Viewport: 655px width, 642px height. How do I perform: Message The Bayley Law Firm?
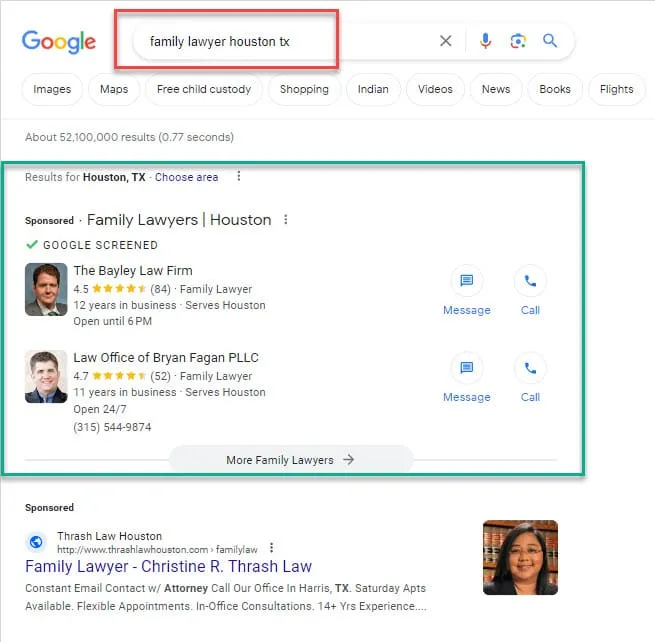467,291
